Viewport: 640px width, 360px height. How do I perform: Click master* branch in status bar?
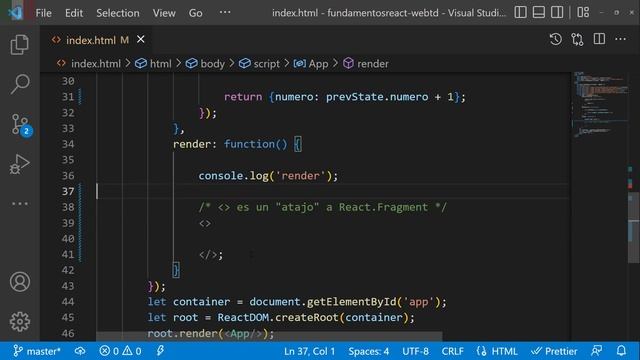coord(37,351)
